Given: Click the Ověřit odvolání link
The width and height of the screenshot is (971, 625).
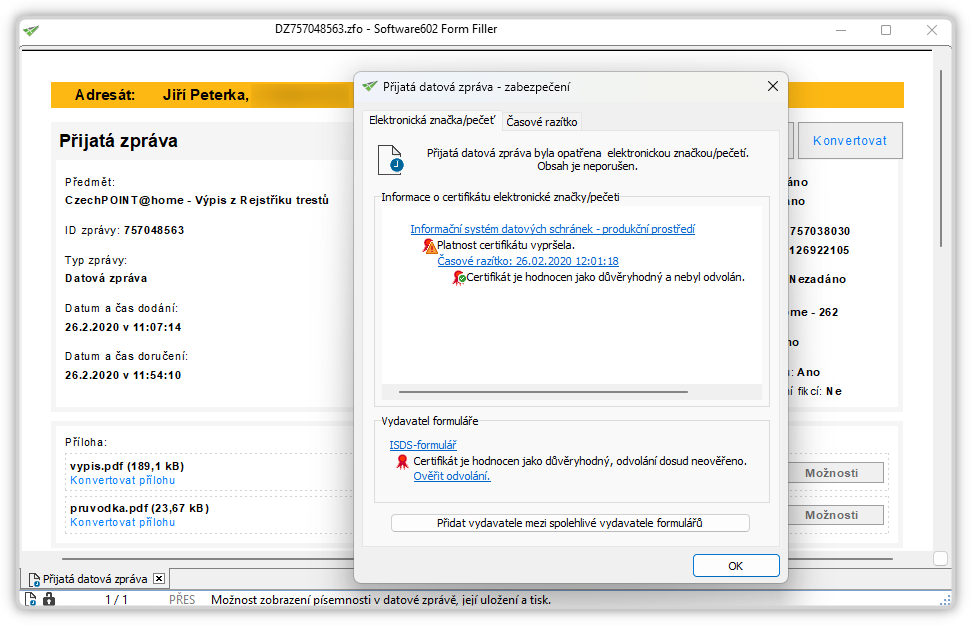Looking at the screenshot, I should pyautogui.click(x=451, y=476).
